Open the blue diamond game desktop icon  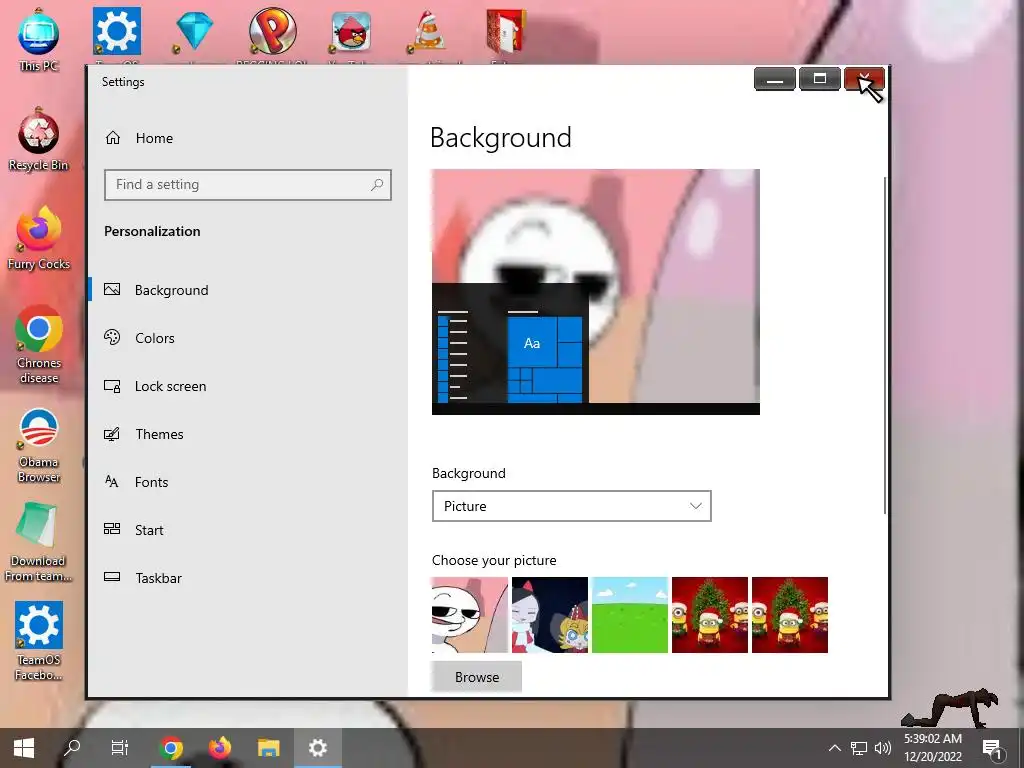point(195,31)
